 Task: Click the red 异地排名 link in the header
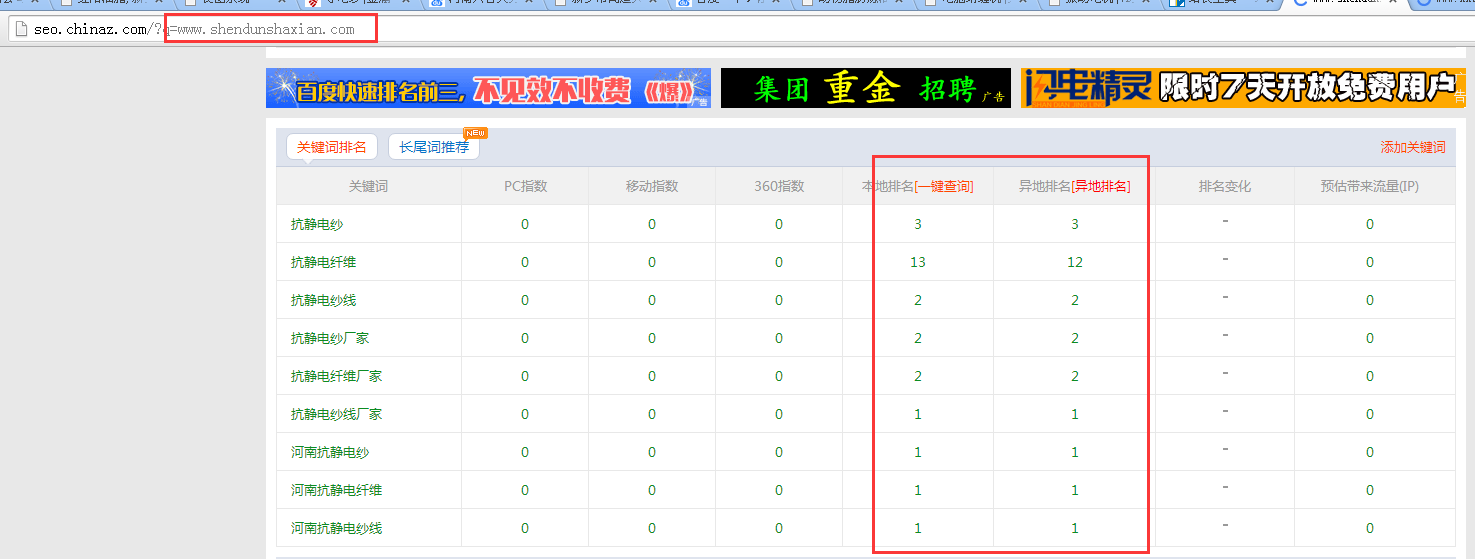1101,186
